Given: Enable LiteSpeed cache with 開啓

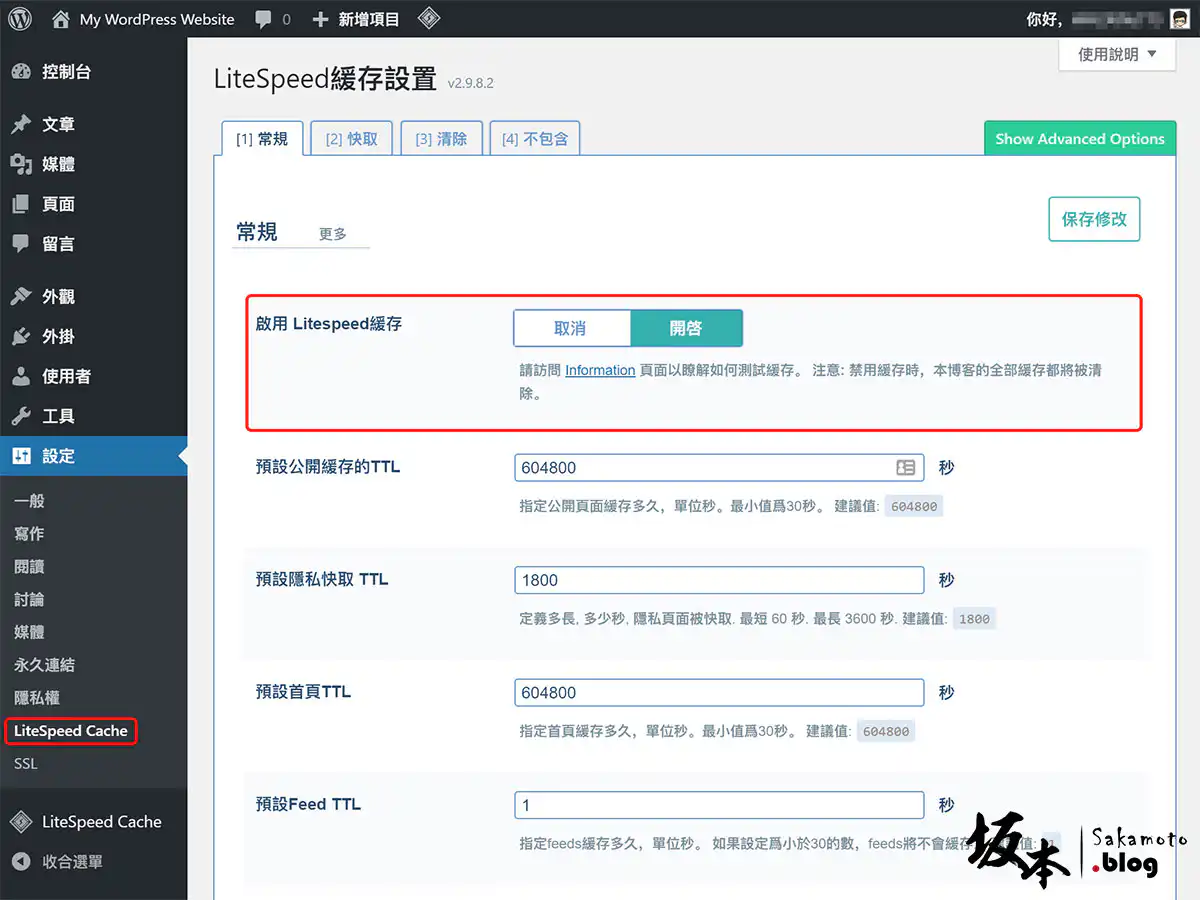Looking at the screenshot, I should point(686,328).
